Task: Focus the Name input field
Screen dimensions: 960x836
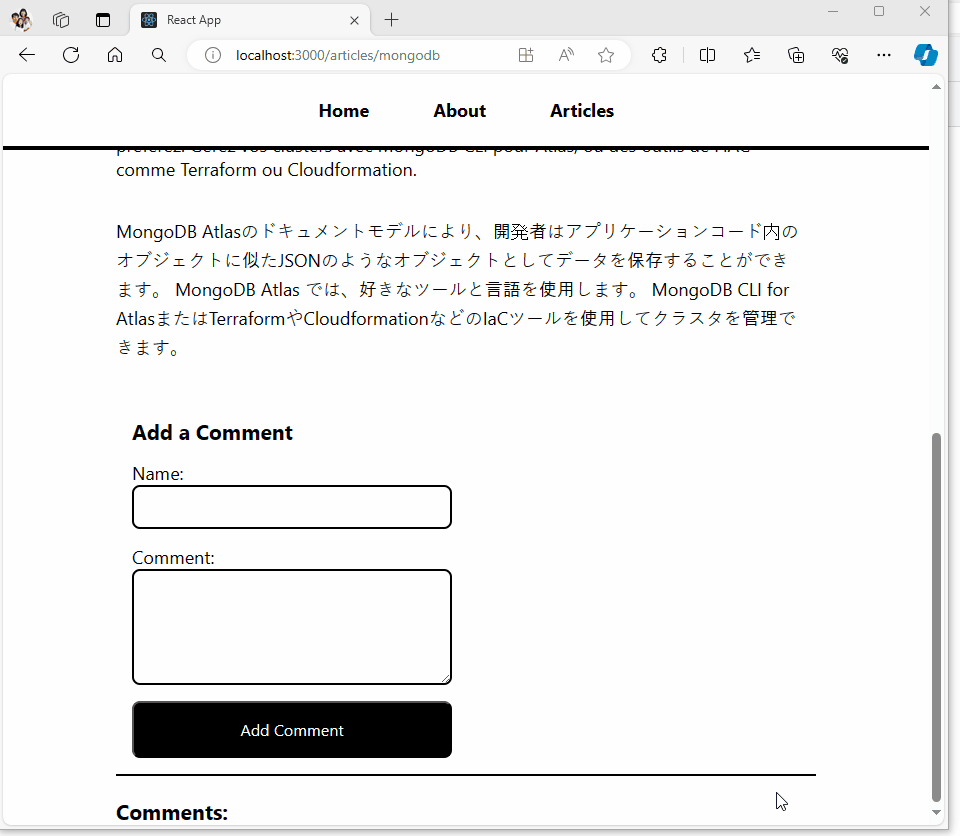Action: point(292,507)
